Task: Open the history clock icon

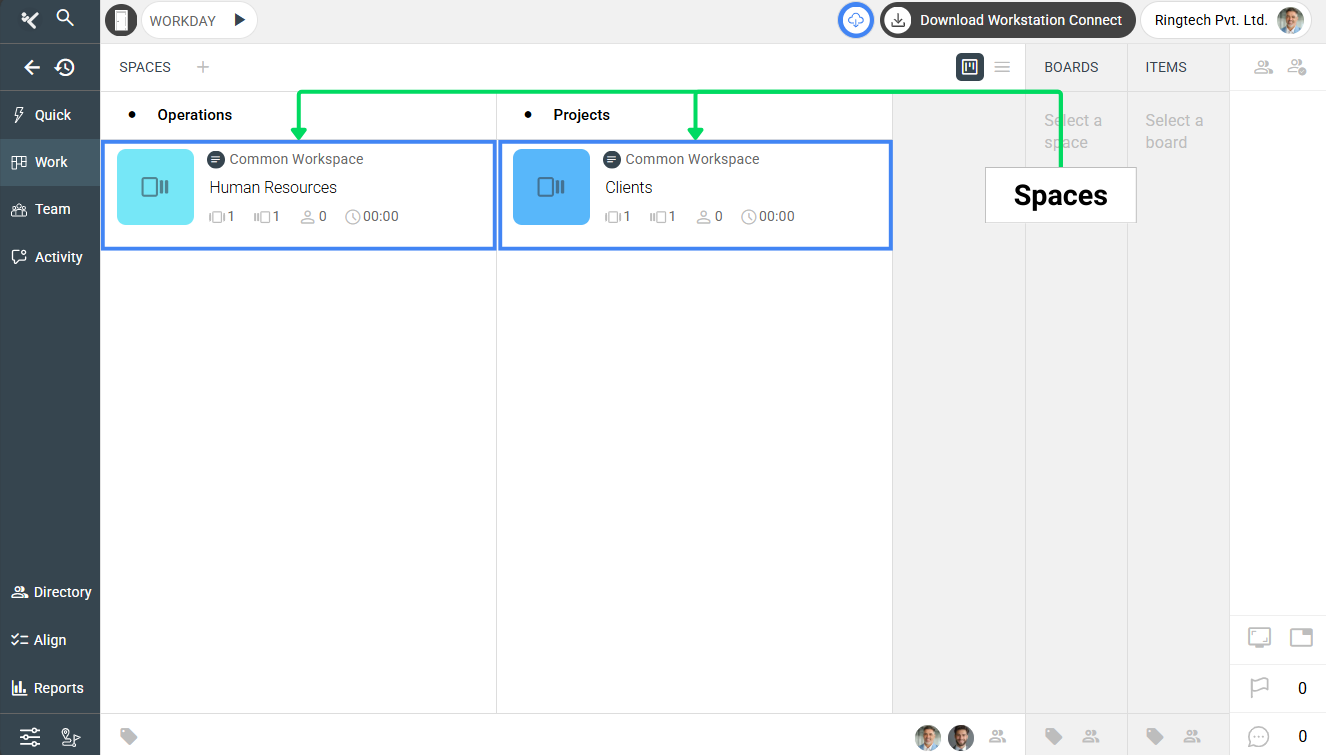Action: [65, 67]
